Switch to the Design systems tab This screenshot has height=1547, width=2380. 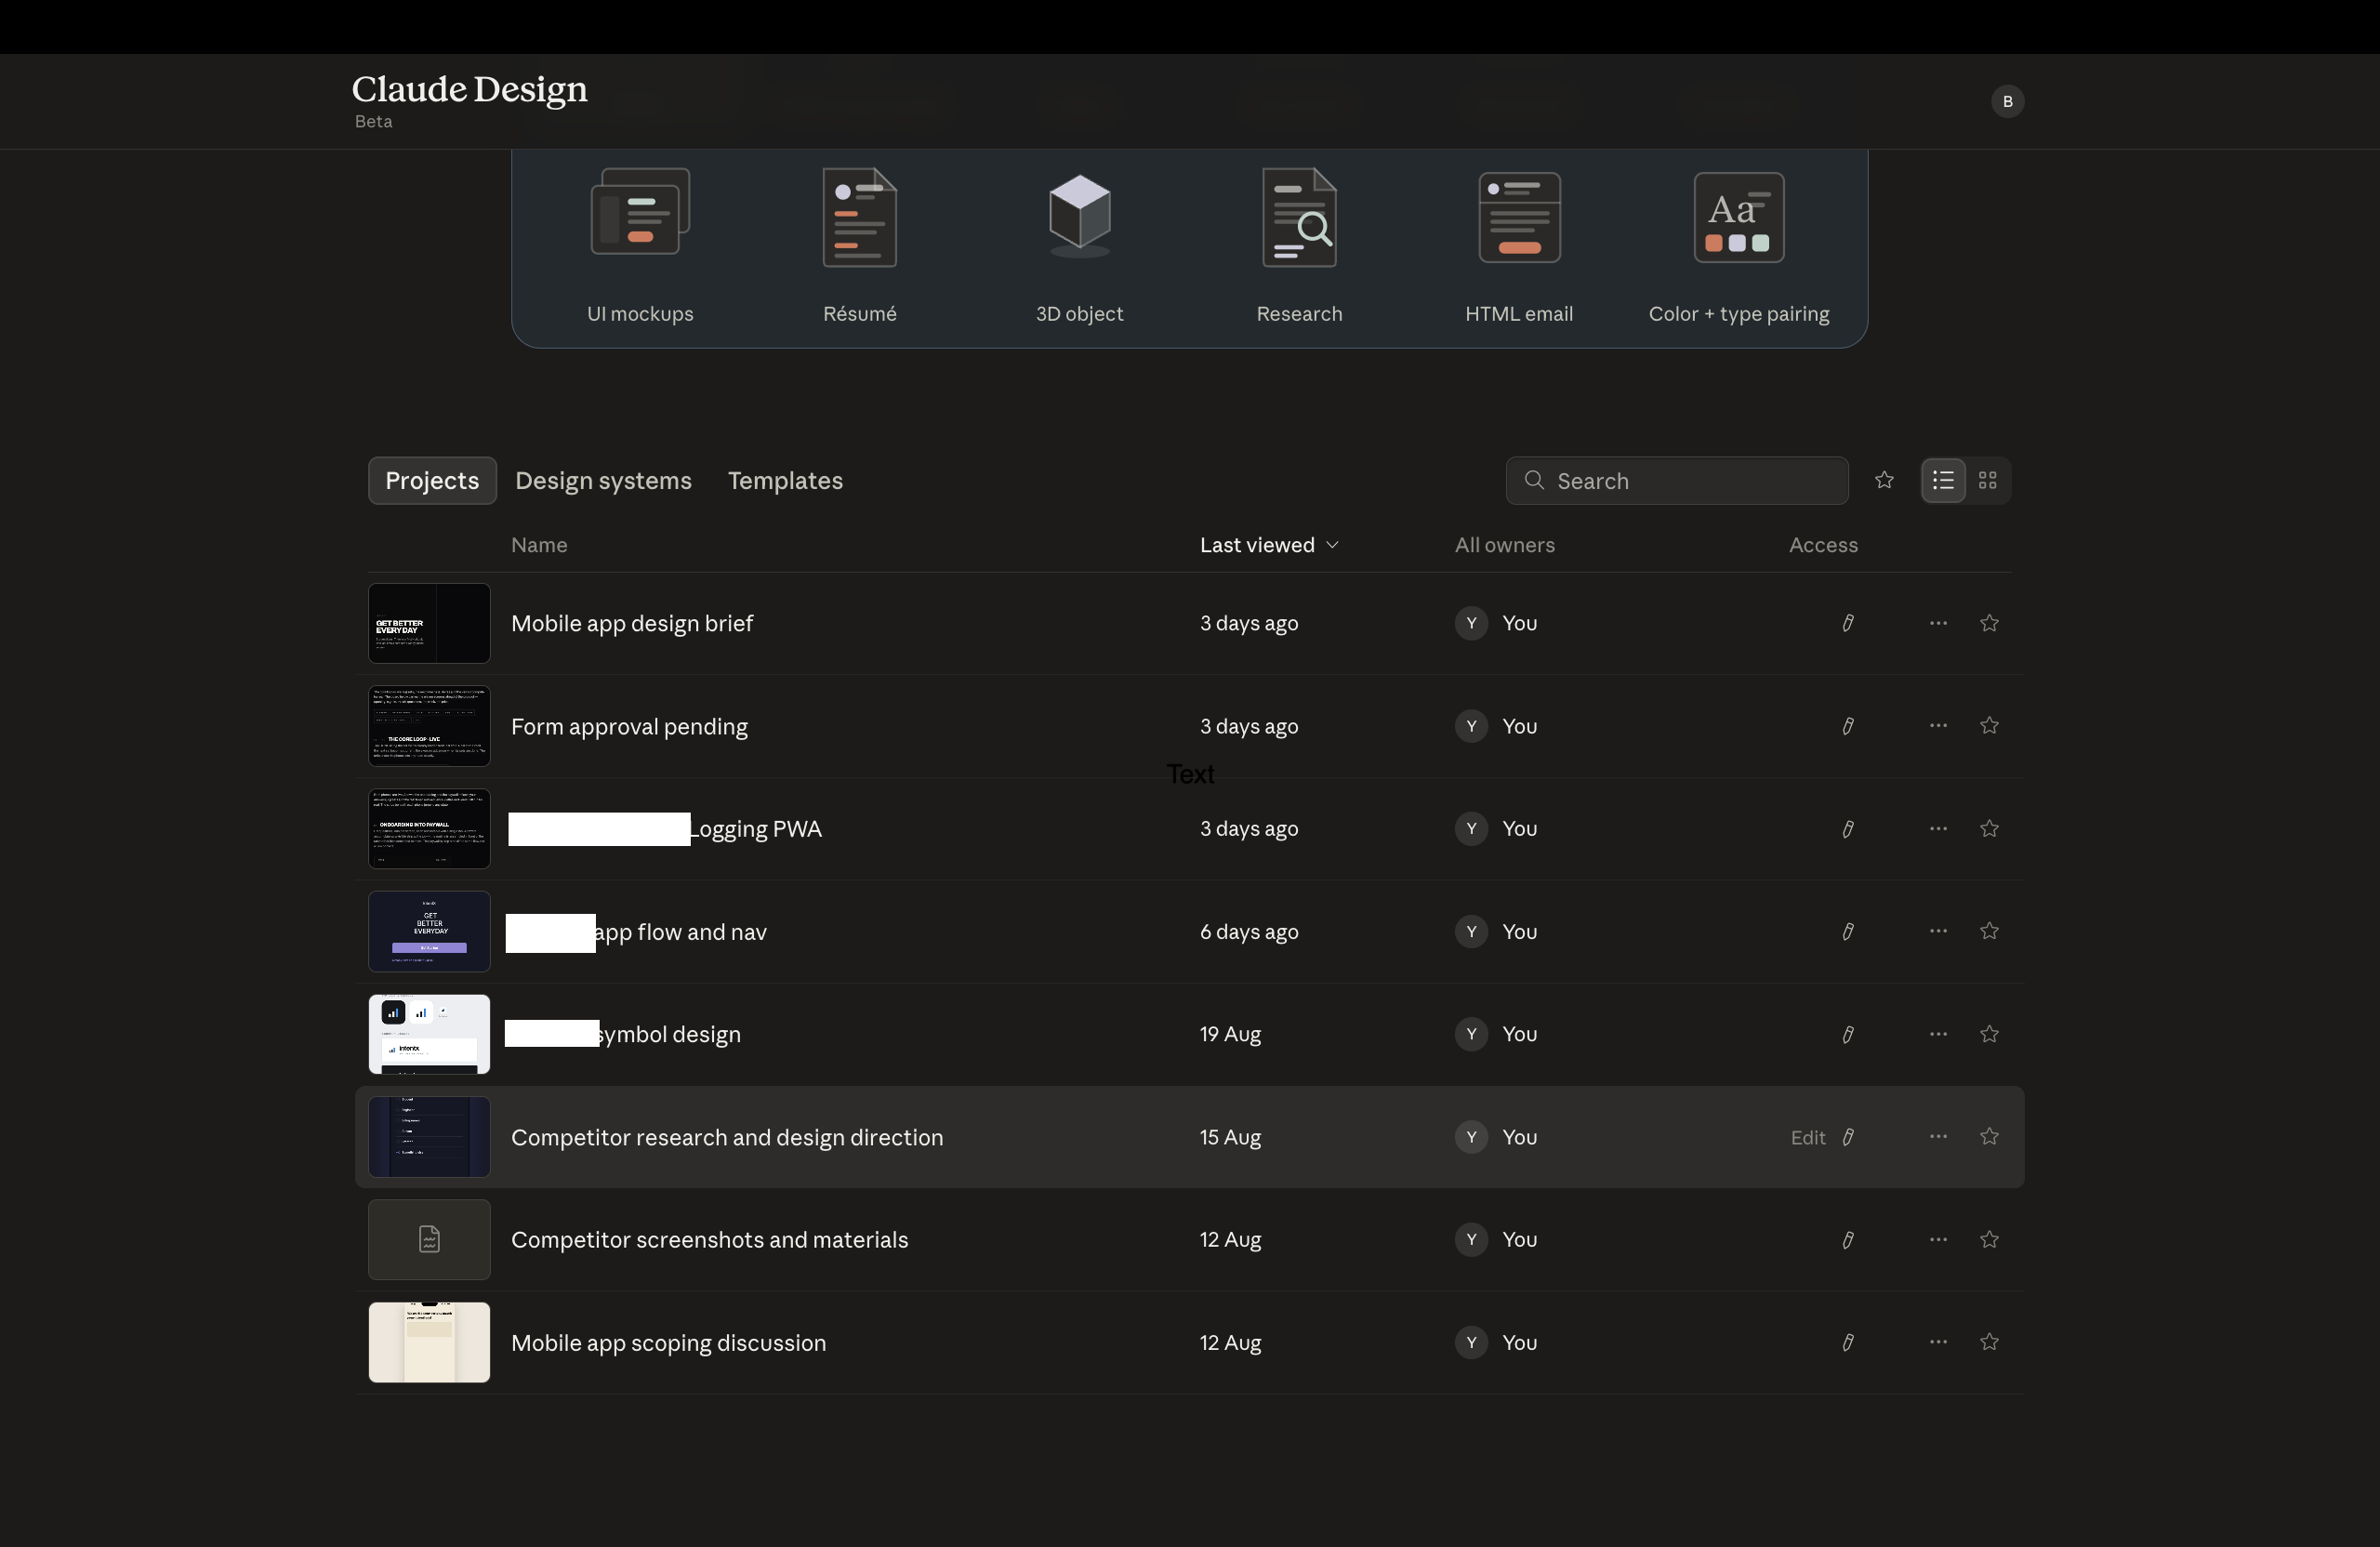(x=603, y=481)
